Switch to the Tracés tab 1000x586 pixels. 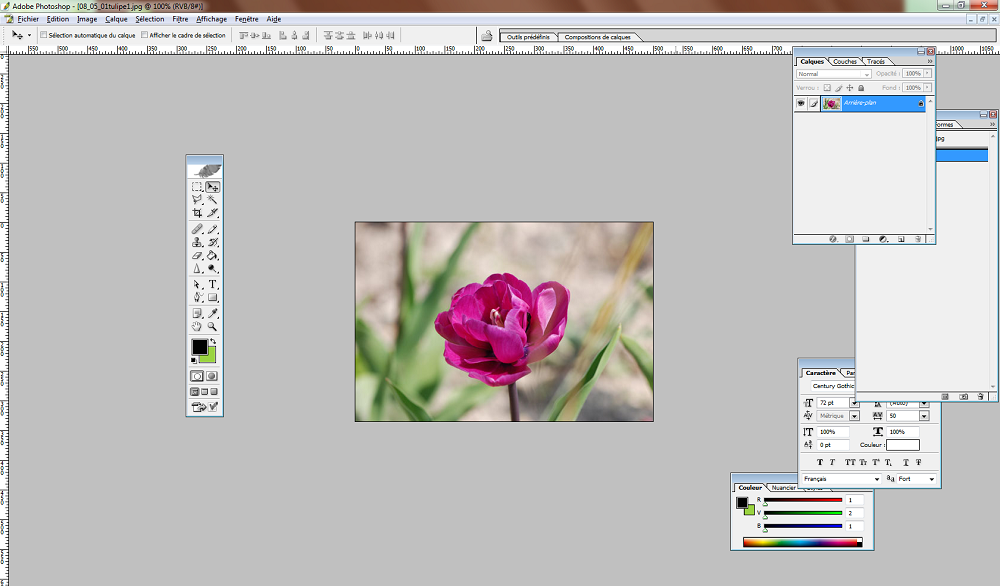(x=876, y=62)
